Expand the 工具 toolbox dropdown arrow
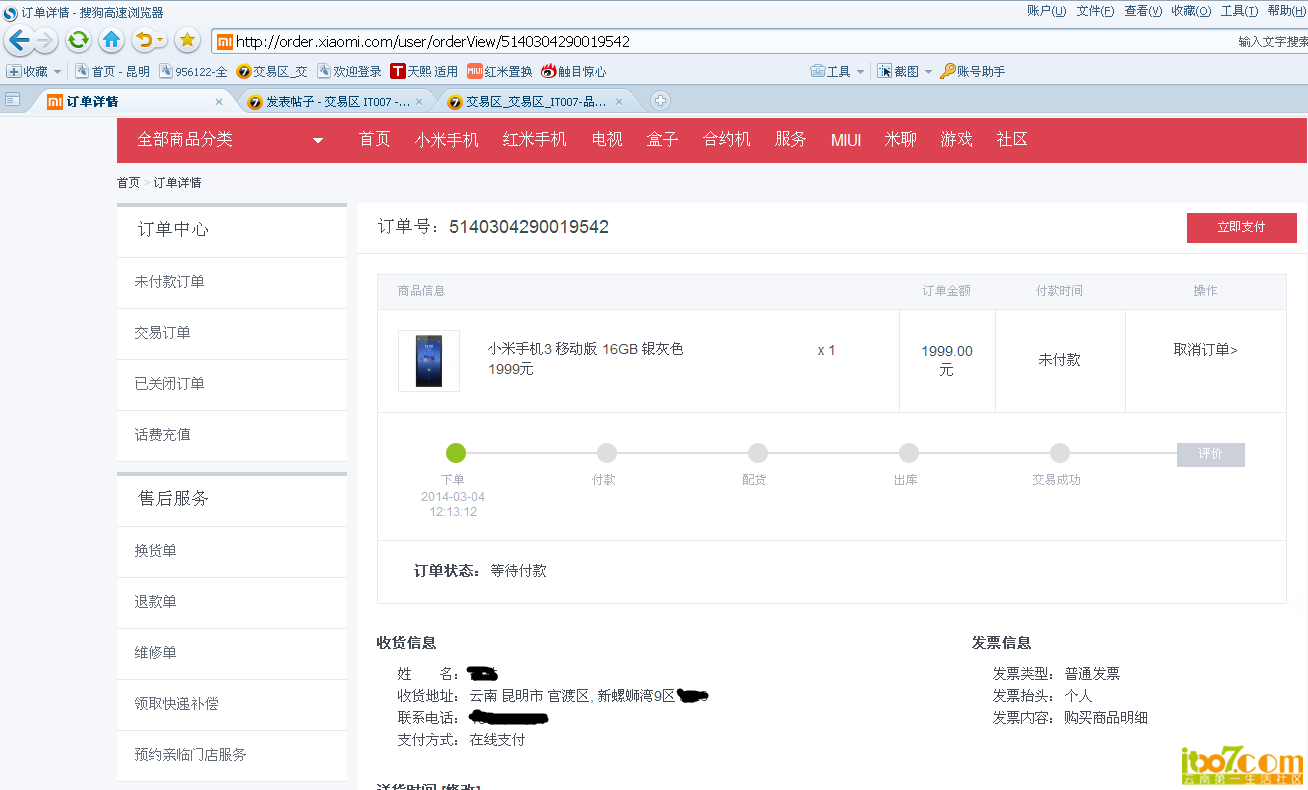The width and height of the screenshot is (1308, 790). 860,72
